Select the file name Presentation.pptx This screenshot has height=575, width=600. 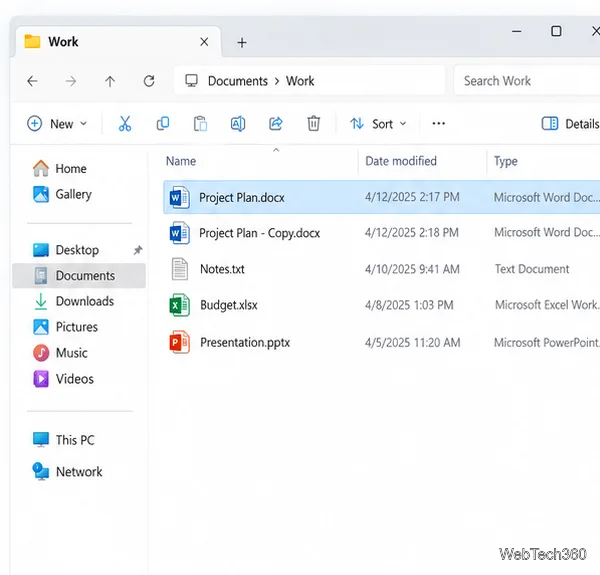(245, 342)
